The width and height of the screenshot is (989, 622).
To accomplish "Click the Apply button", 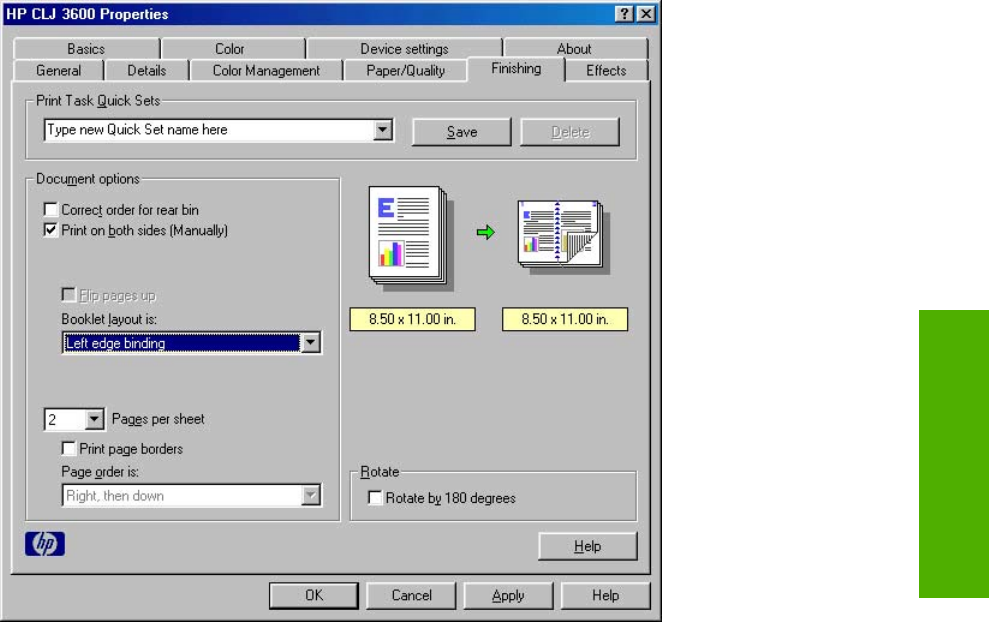I will (x=508, y=596).
